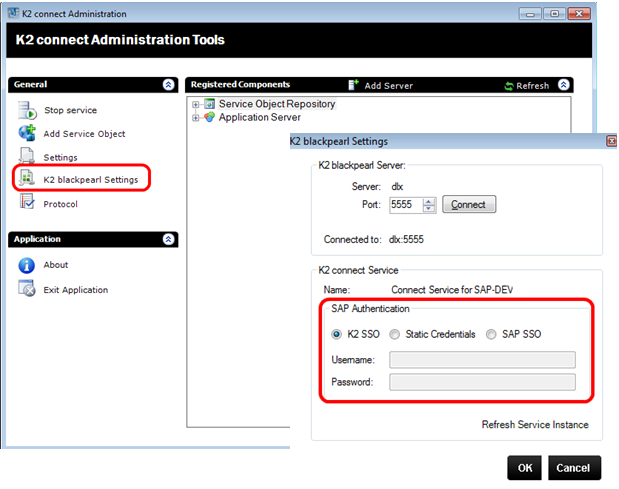Select the Static Credentials radio button
The height and width of the screenshot is (489, 619).
tap(394, 334)
